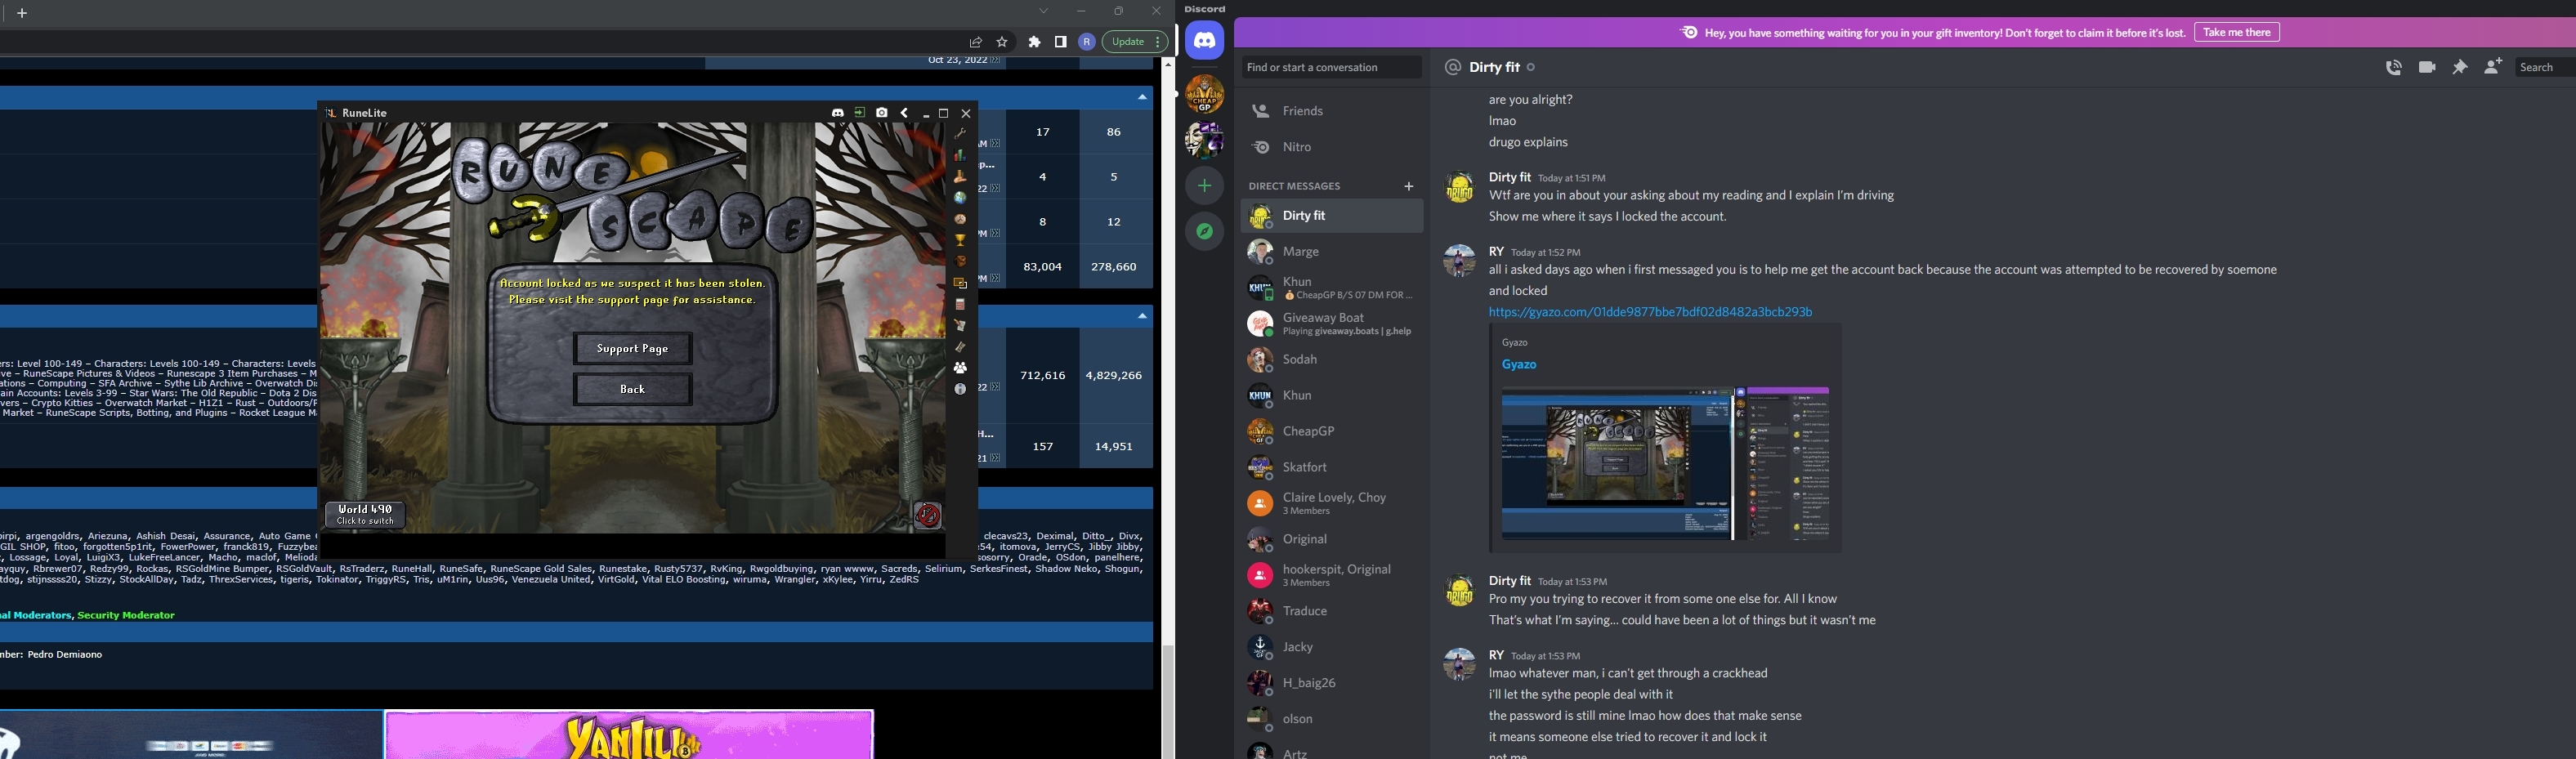Open RuneLite world switcher globe icon

coord(960,198)
